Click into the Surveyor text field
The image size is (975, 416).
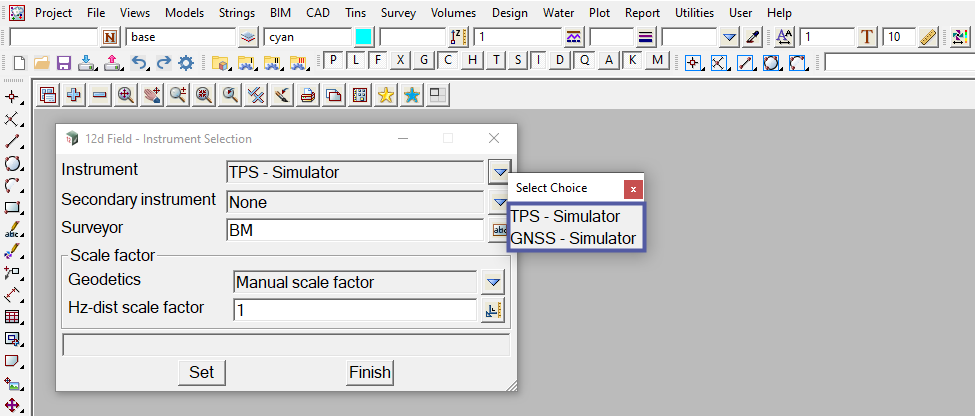click(355, 230)
